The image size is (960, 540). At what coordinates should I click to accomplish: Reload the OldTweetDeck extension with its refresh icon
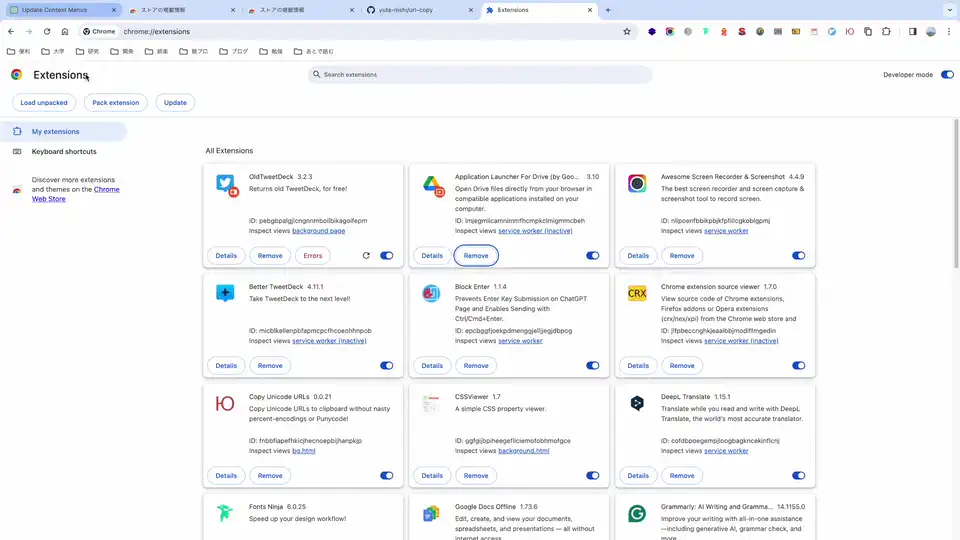point(366,256)
